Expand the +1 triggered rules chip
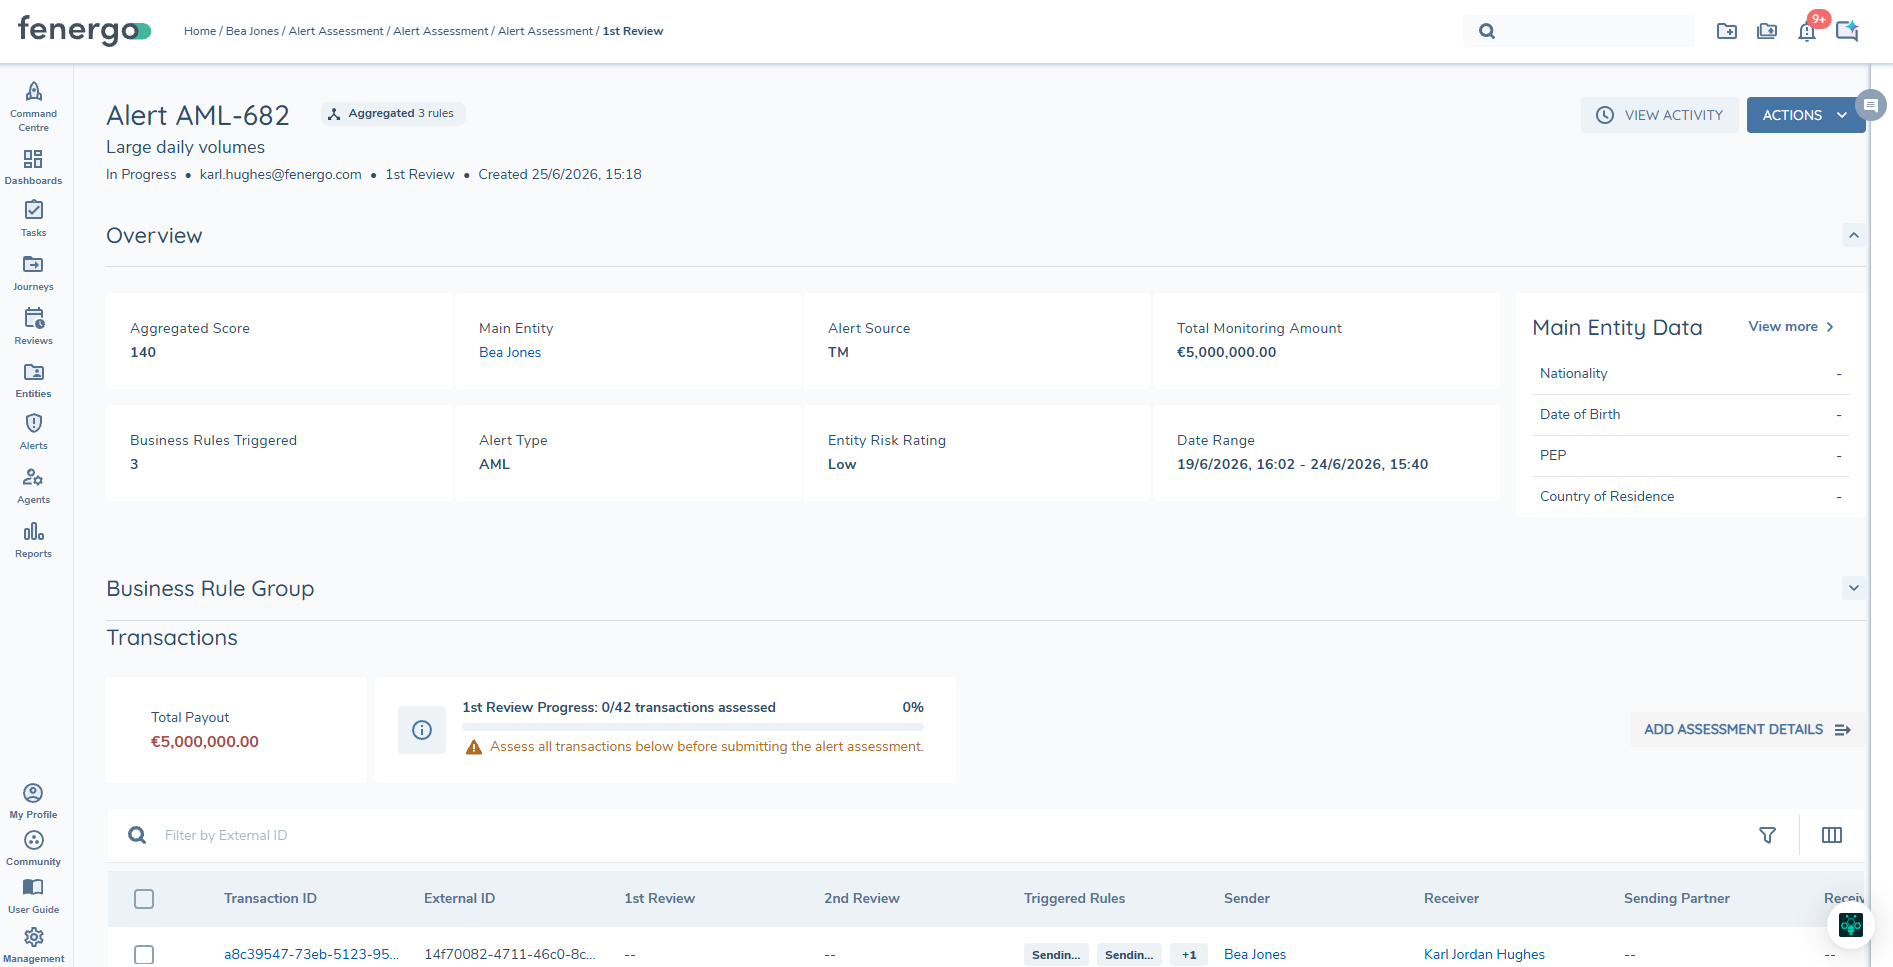 click(1189, 955)
